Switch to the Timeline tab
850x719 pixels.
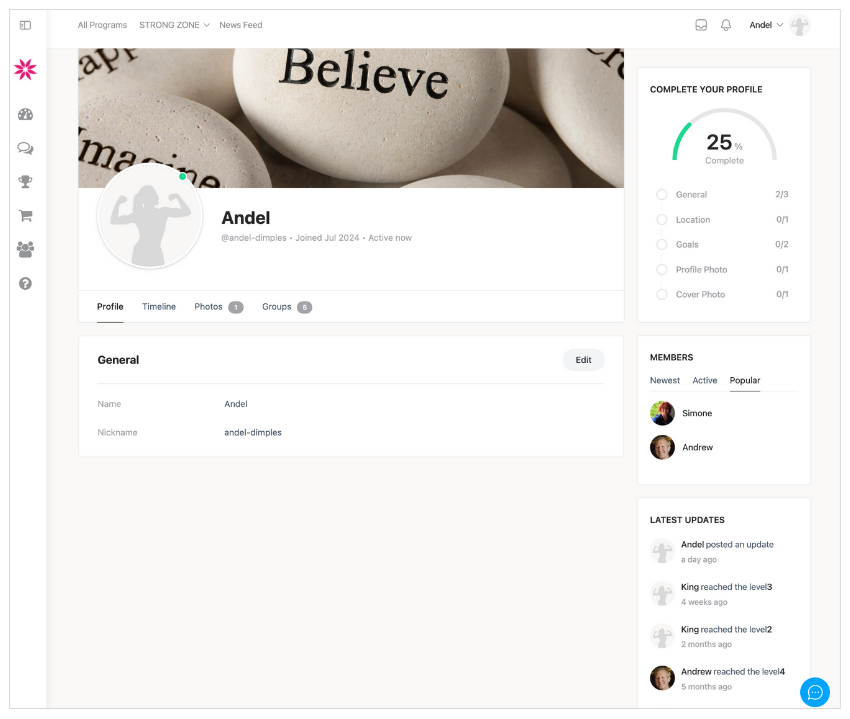[x=159, y=306]
